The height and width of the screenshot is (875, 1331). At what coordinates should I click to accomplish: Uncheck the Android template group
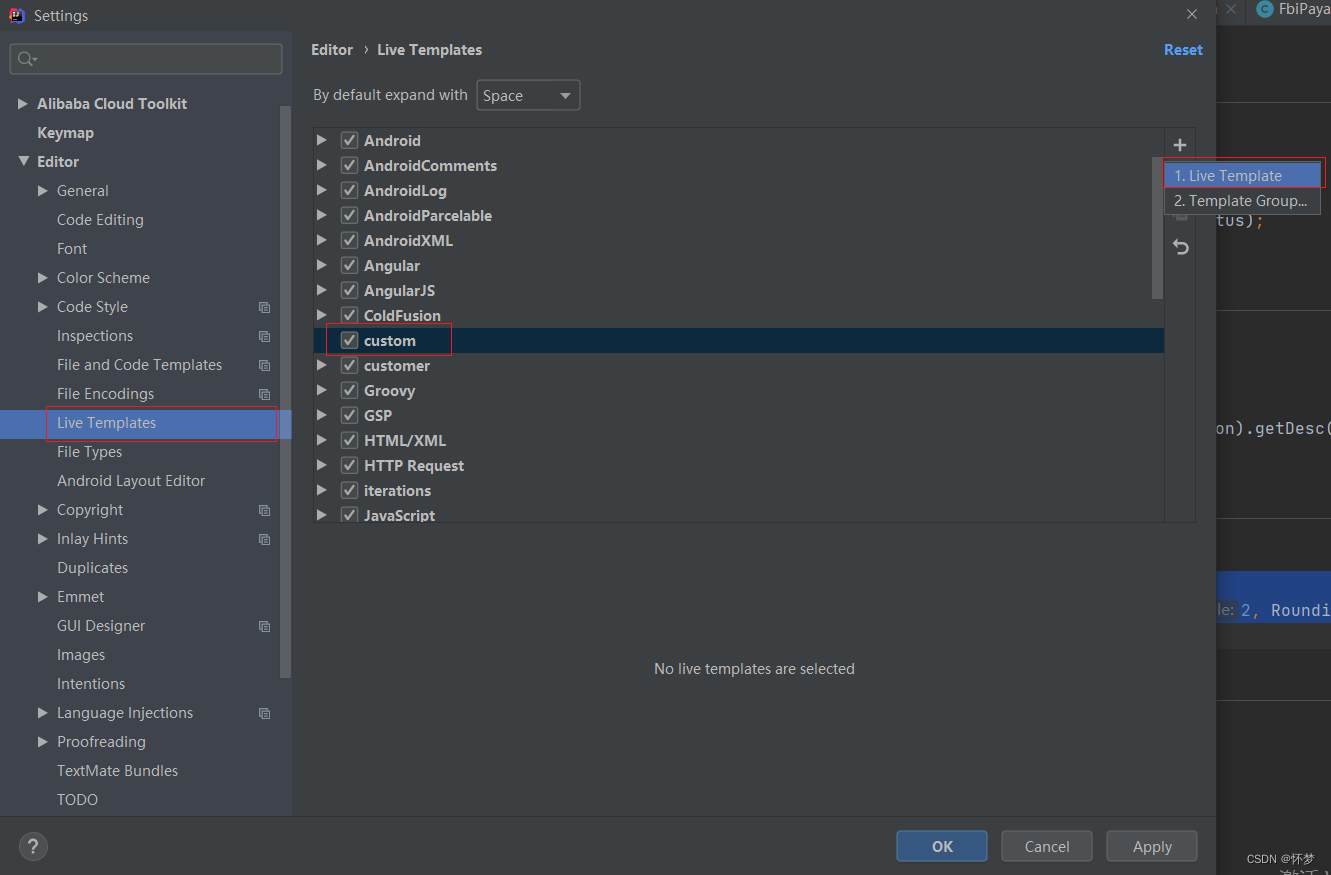click(x=349, y=140)
